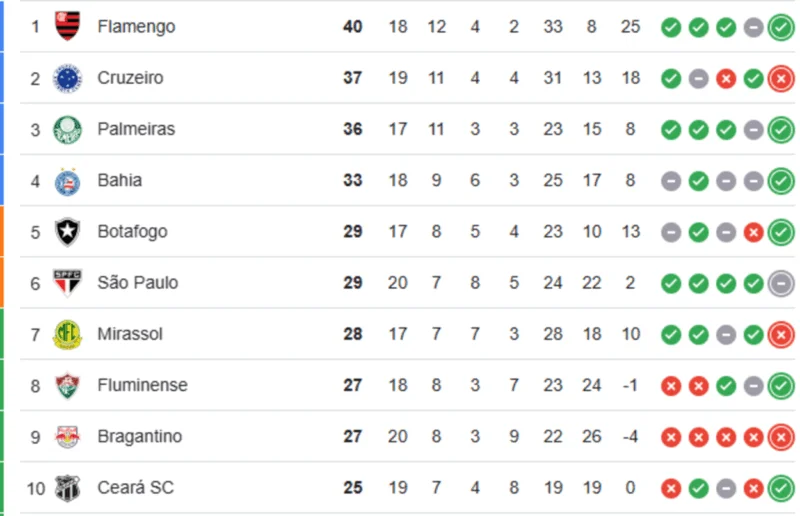The height and width of the screenshot is (516, 800).
Task: Click the Ceará SC club crest
Action: pyautogui.click(x=67, y=488)
